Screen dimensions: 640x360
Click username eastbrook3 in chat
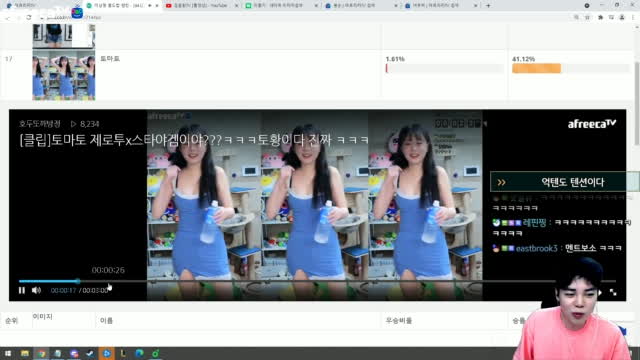pyautogui.click(x=536, y=248)
